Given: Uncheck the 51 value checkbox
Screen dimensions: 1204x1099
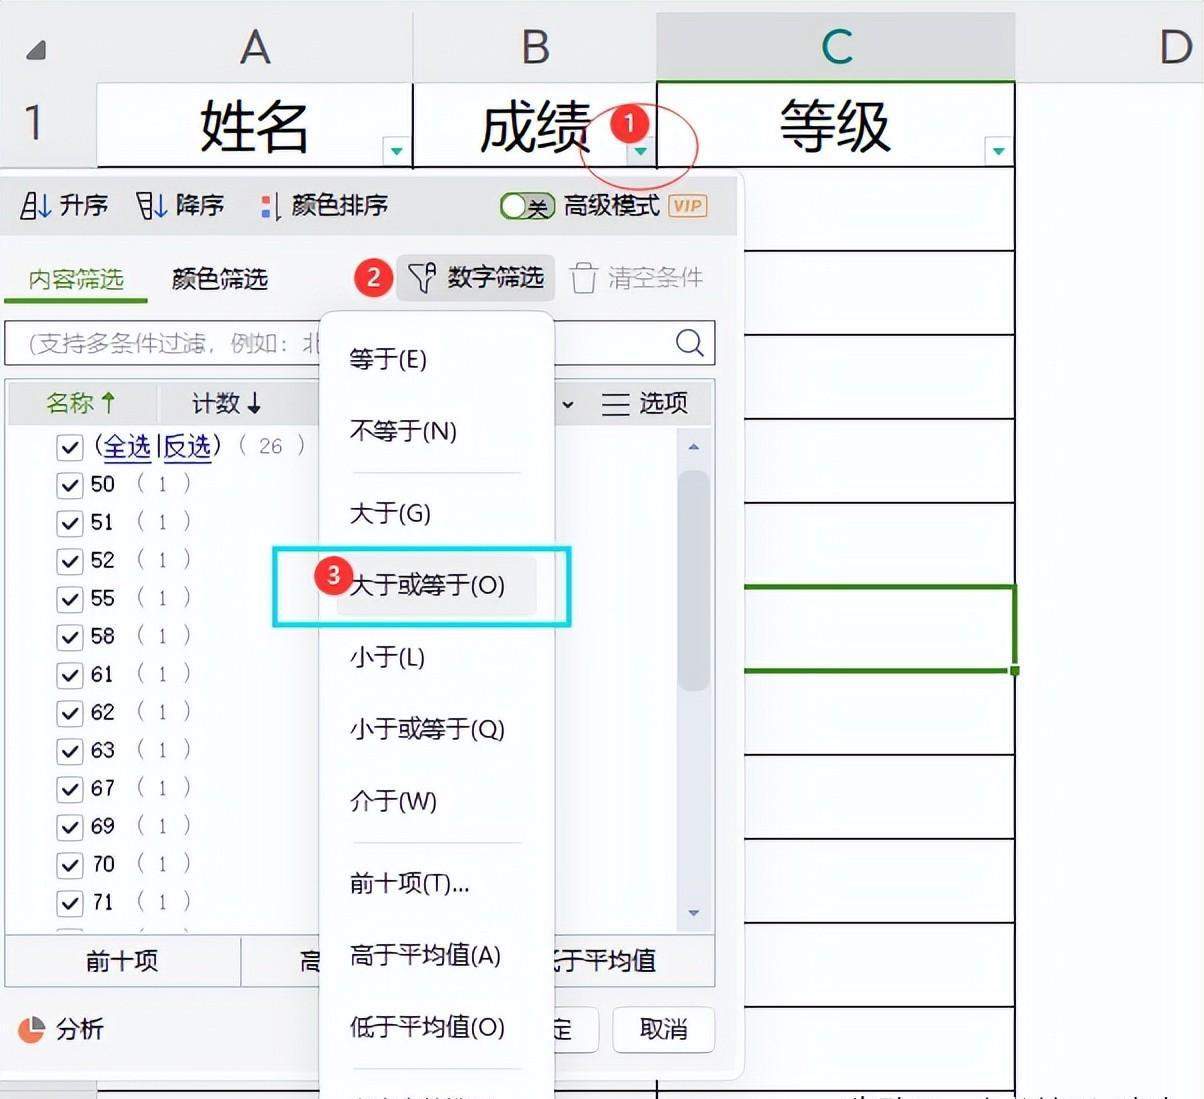Looking at the screenshot, I should [x=69, y=523].
